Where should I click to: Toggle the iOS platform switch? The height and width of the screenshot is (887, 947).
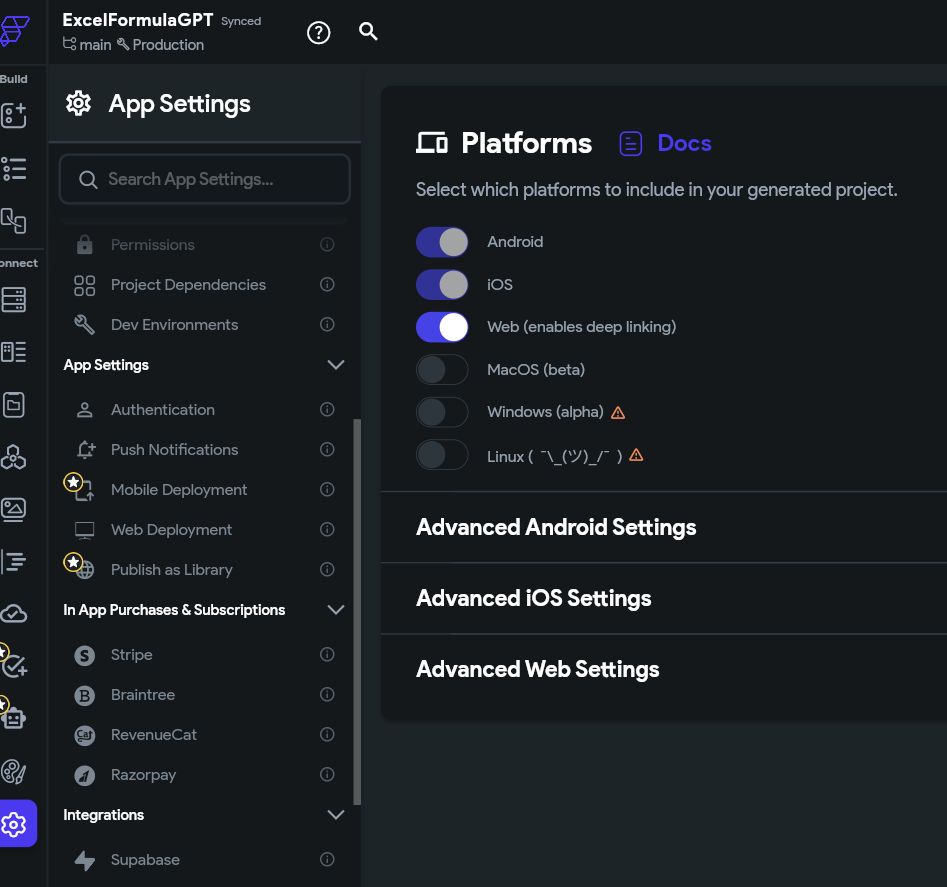(x=442, y=284)
